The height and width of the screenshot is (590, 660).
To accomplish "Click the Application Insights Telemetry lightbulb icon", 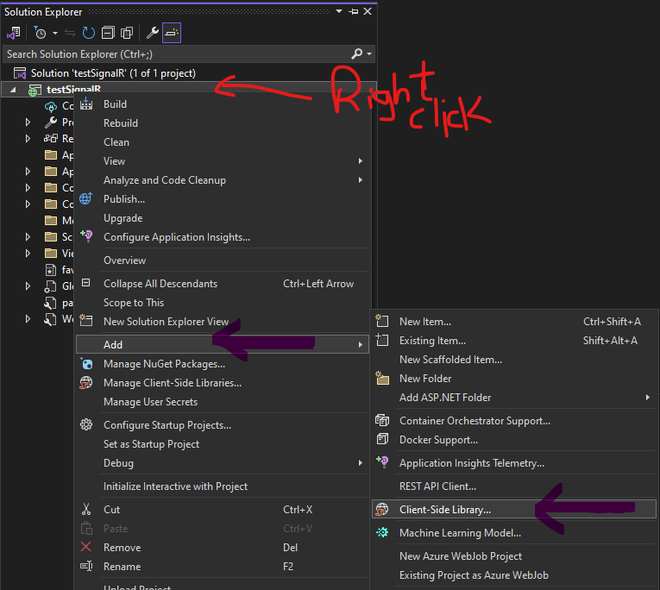I will click(x=382, y=462).
